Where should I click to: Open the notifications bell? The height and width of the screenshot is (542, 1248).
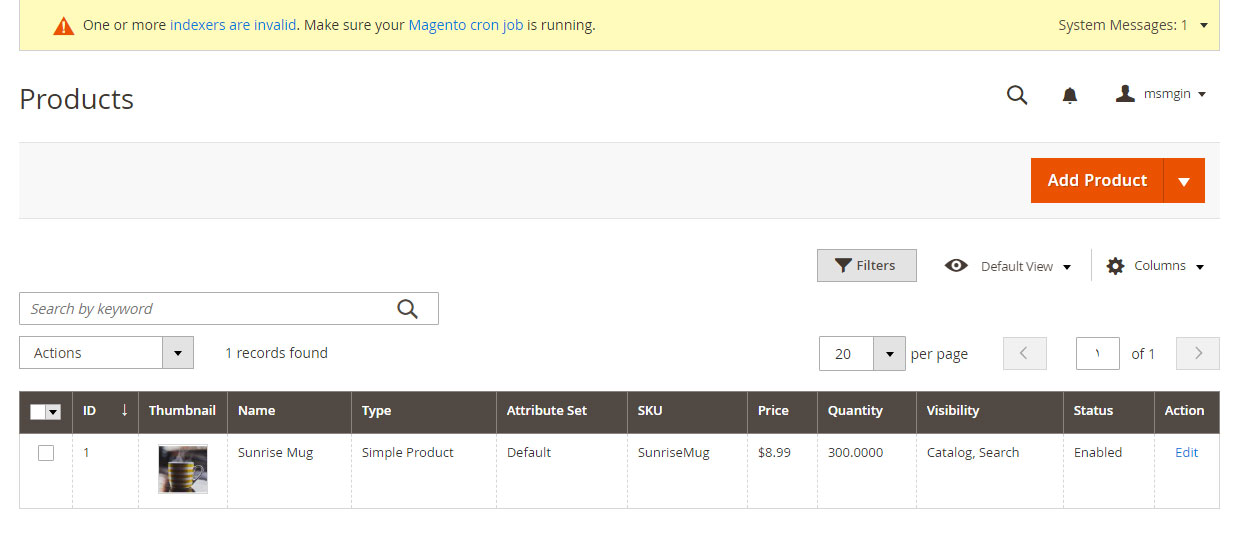[1069, 95]
